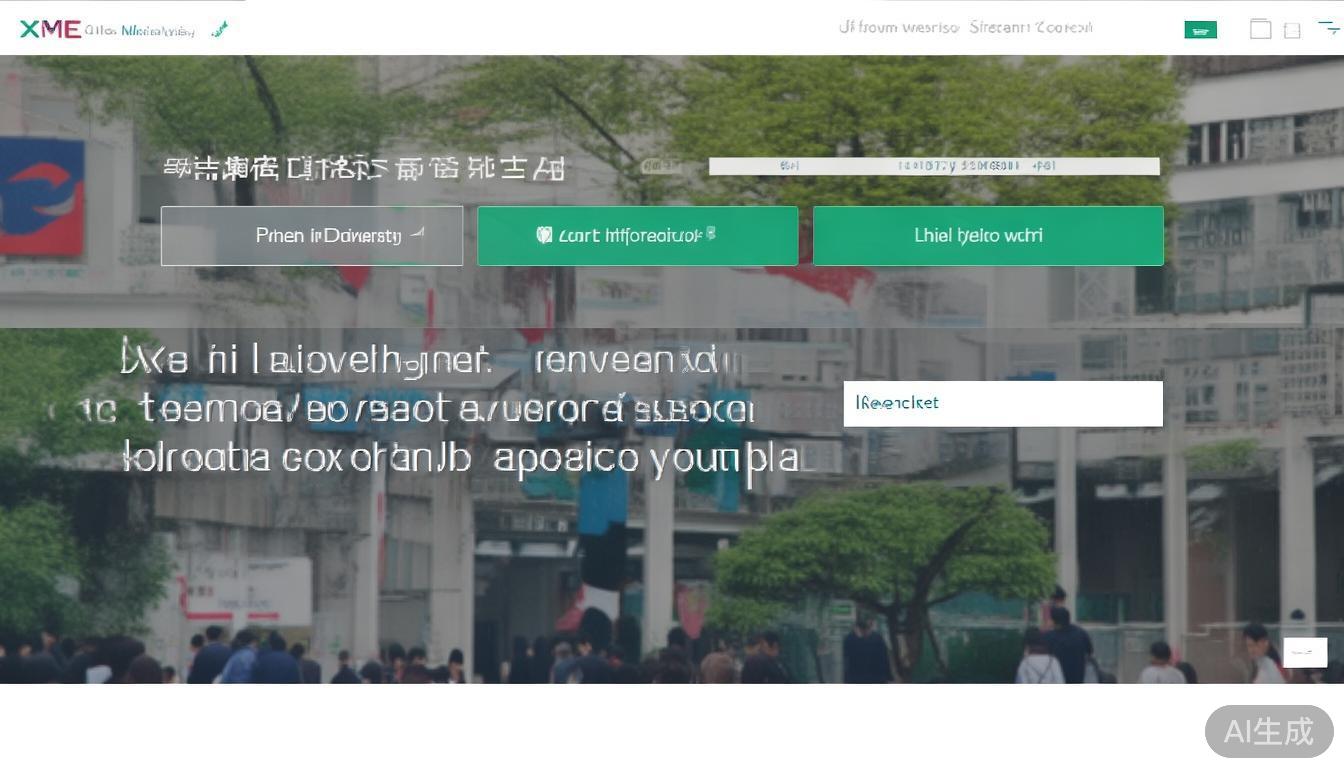Click inside the 'IReenclket' search field
Viewport: 1344px width, 768px height.
click(x=1002, y=403)
